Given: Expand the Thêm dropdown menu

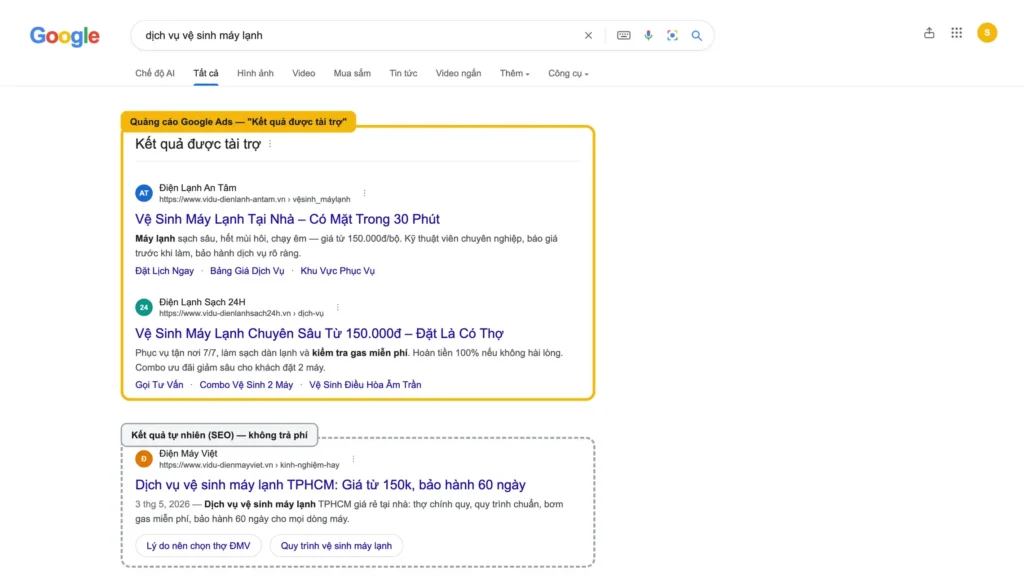Looking at the screenshot, I should 515,73.
